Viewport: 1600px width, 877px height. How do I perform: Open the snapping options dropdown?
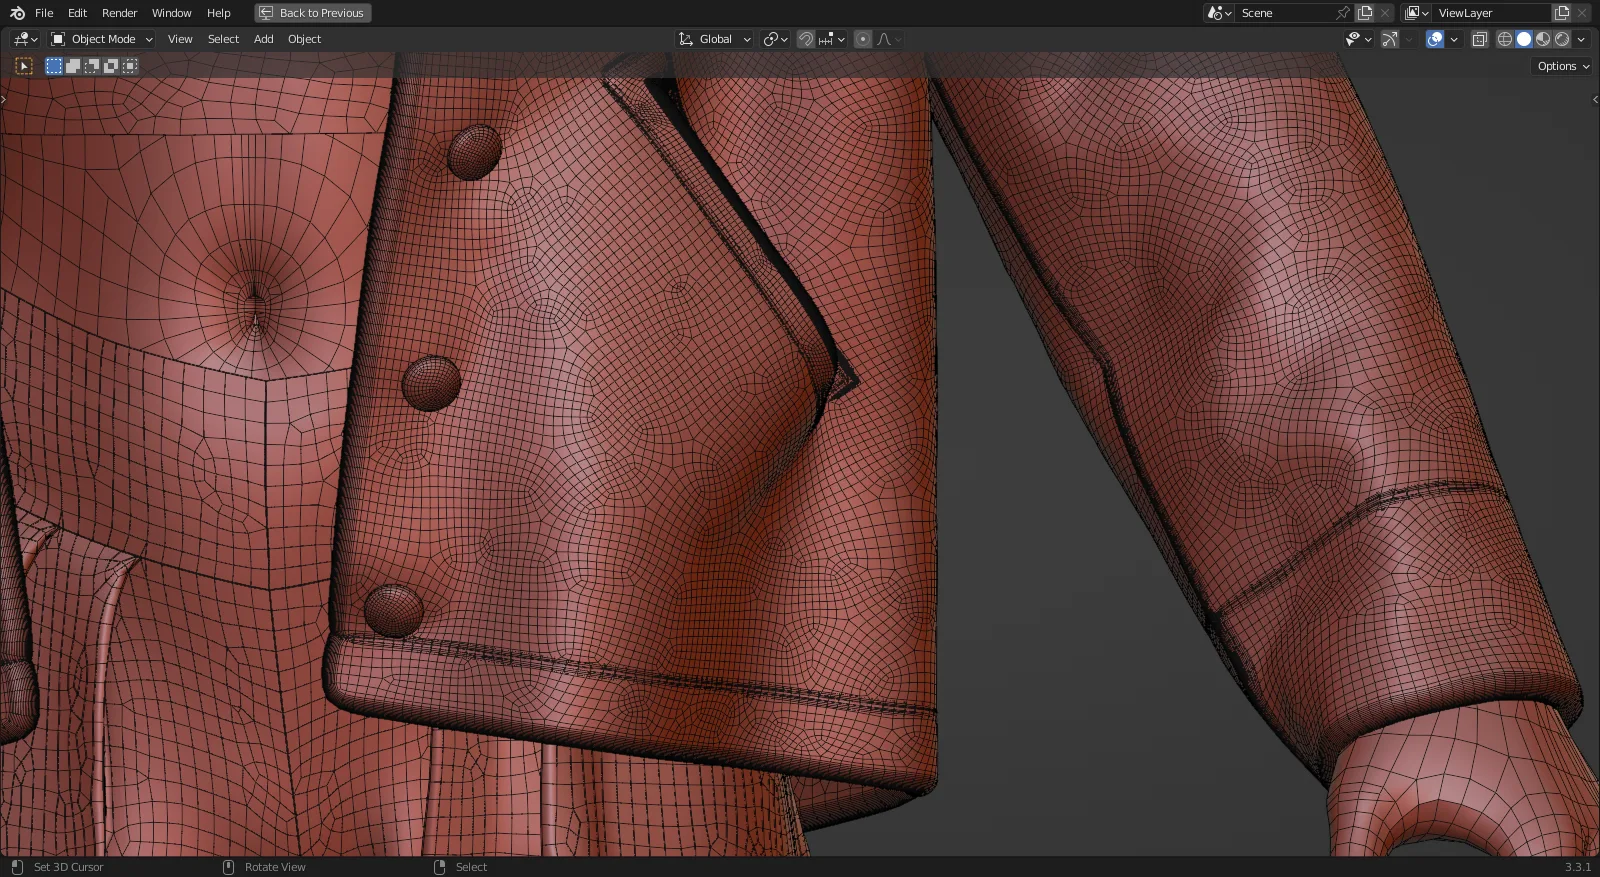pos(831,39)
